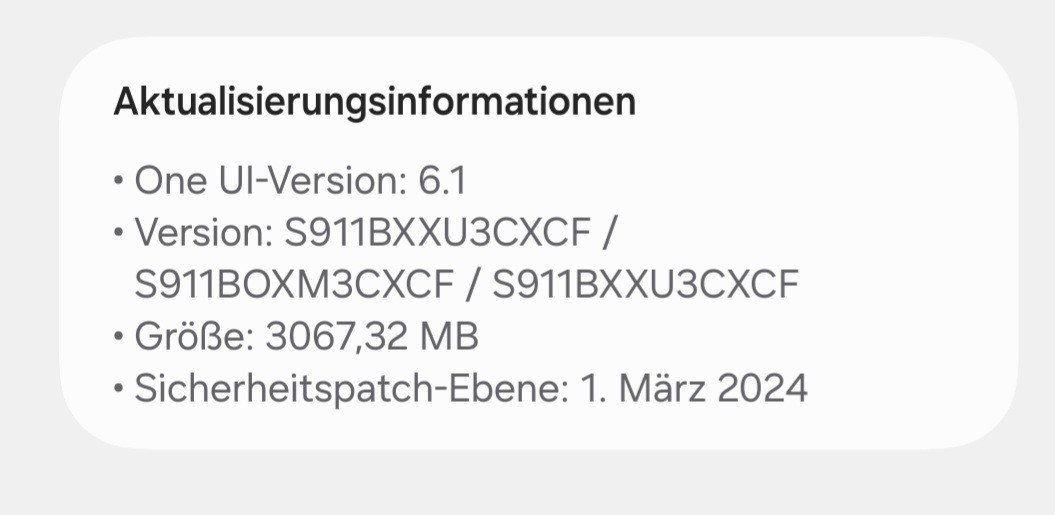Click the bullet before the Version: line
Image resolution: width=1055 pixels, height=515 pixels.
click(119, 235)
